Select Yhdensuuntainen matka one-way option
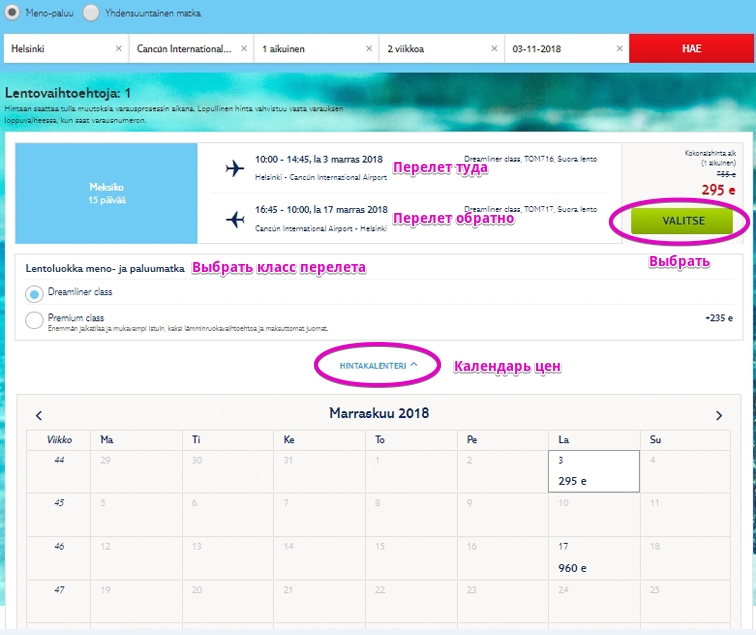Viewport: 756px width, 635px height. pyautogui.click(x=91, y=13)
